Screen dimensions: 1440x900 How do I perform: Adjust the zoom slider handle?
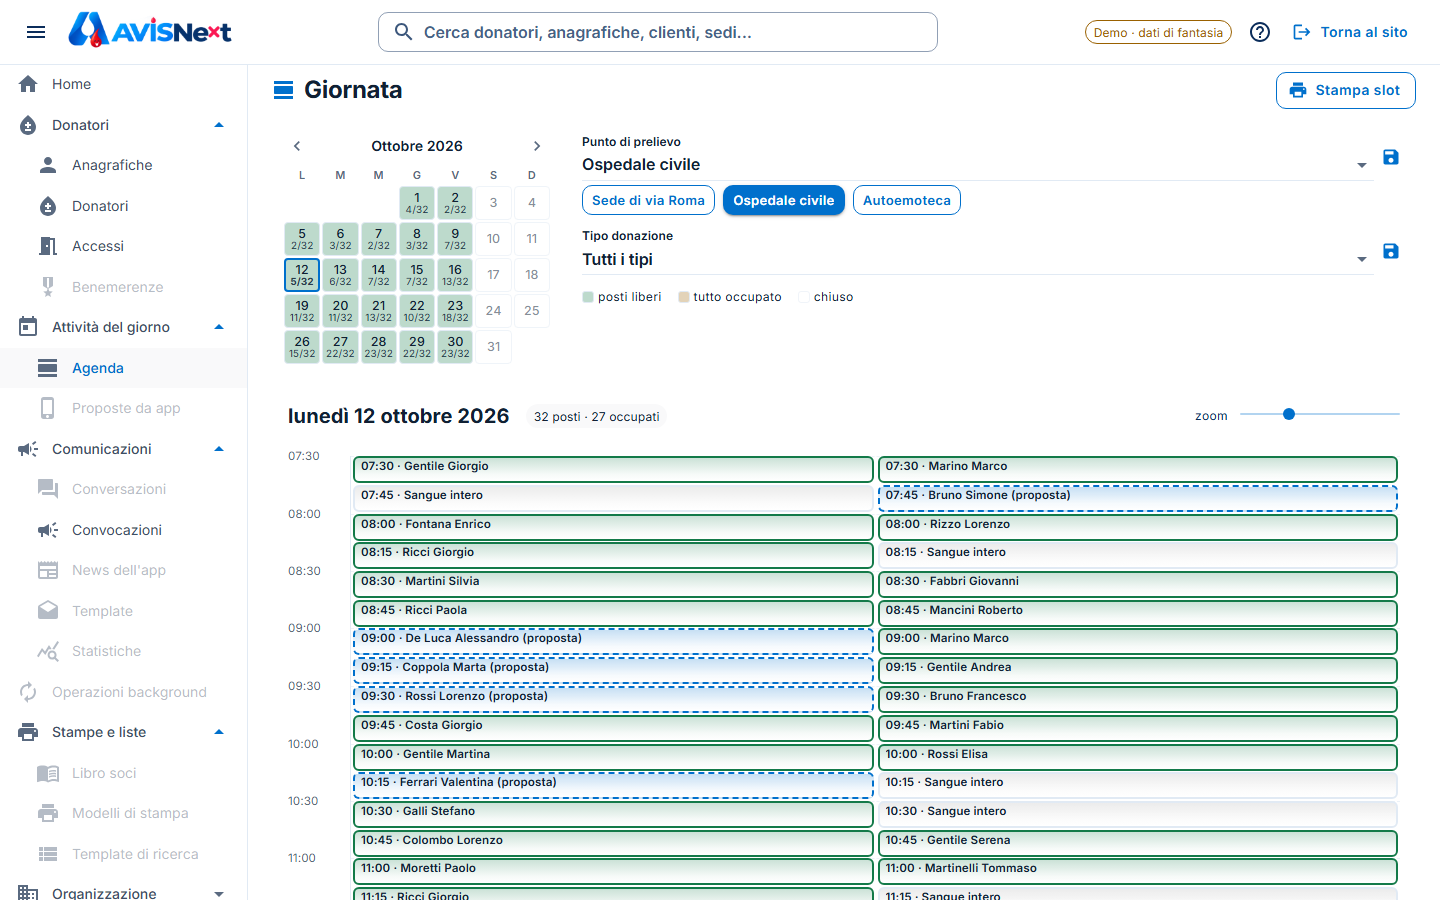[x=1289, y=414]
